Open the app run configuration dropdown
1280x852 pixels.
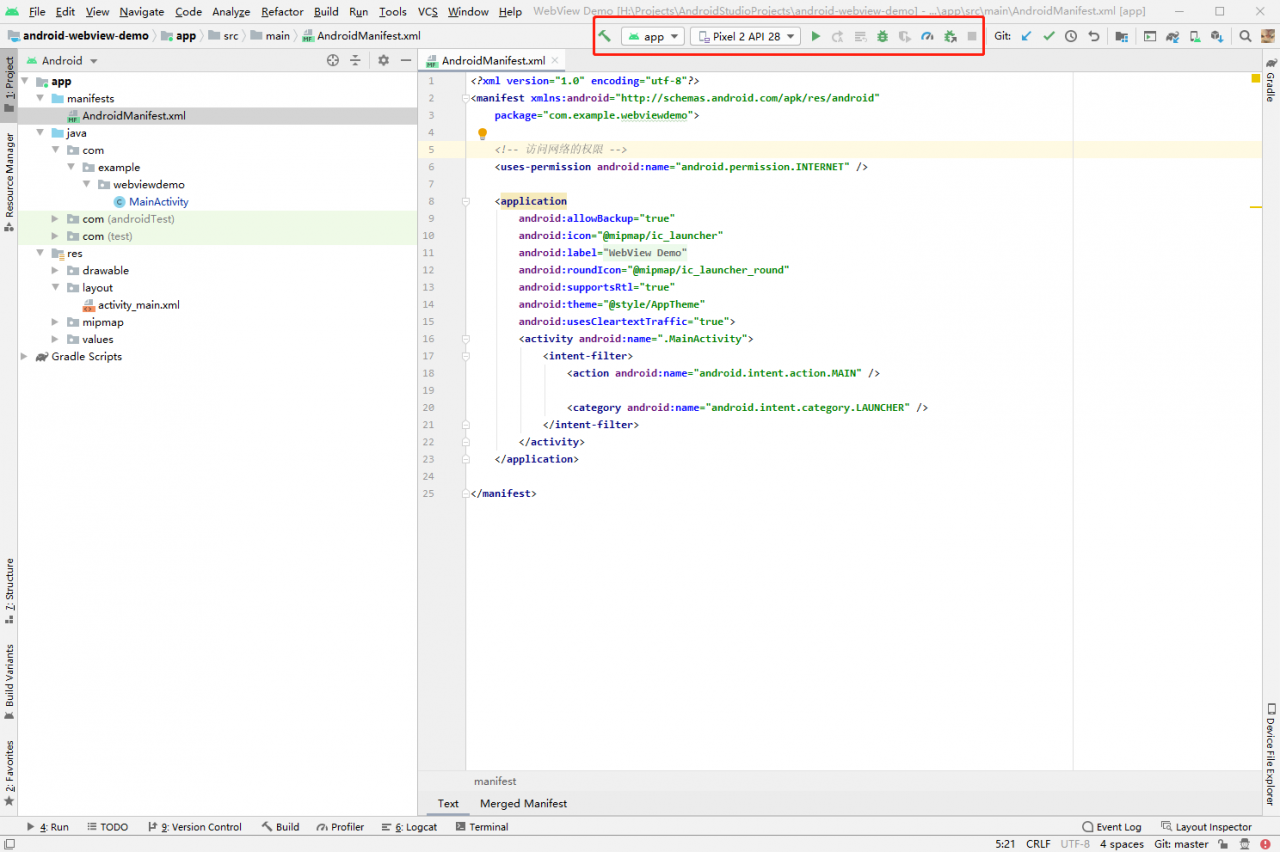tap(654, 36)
